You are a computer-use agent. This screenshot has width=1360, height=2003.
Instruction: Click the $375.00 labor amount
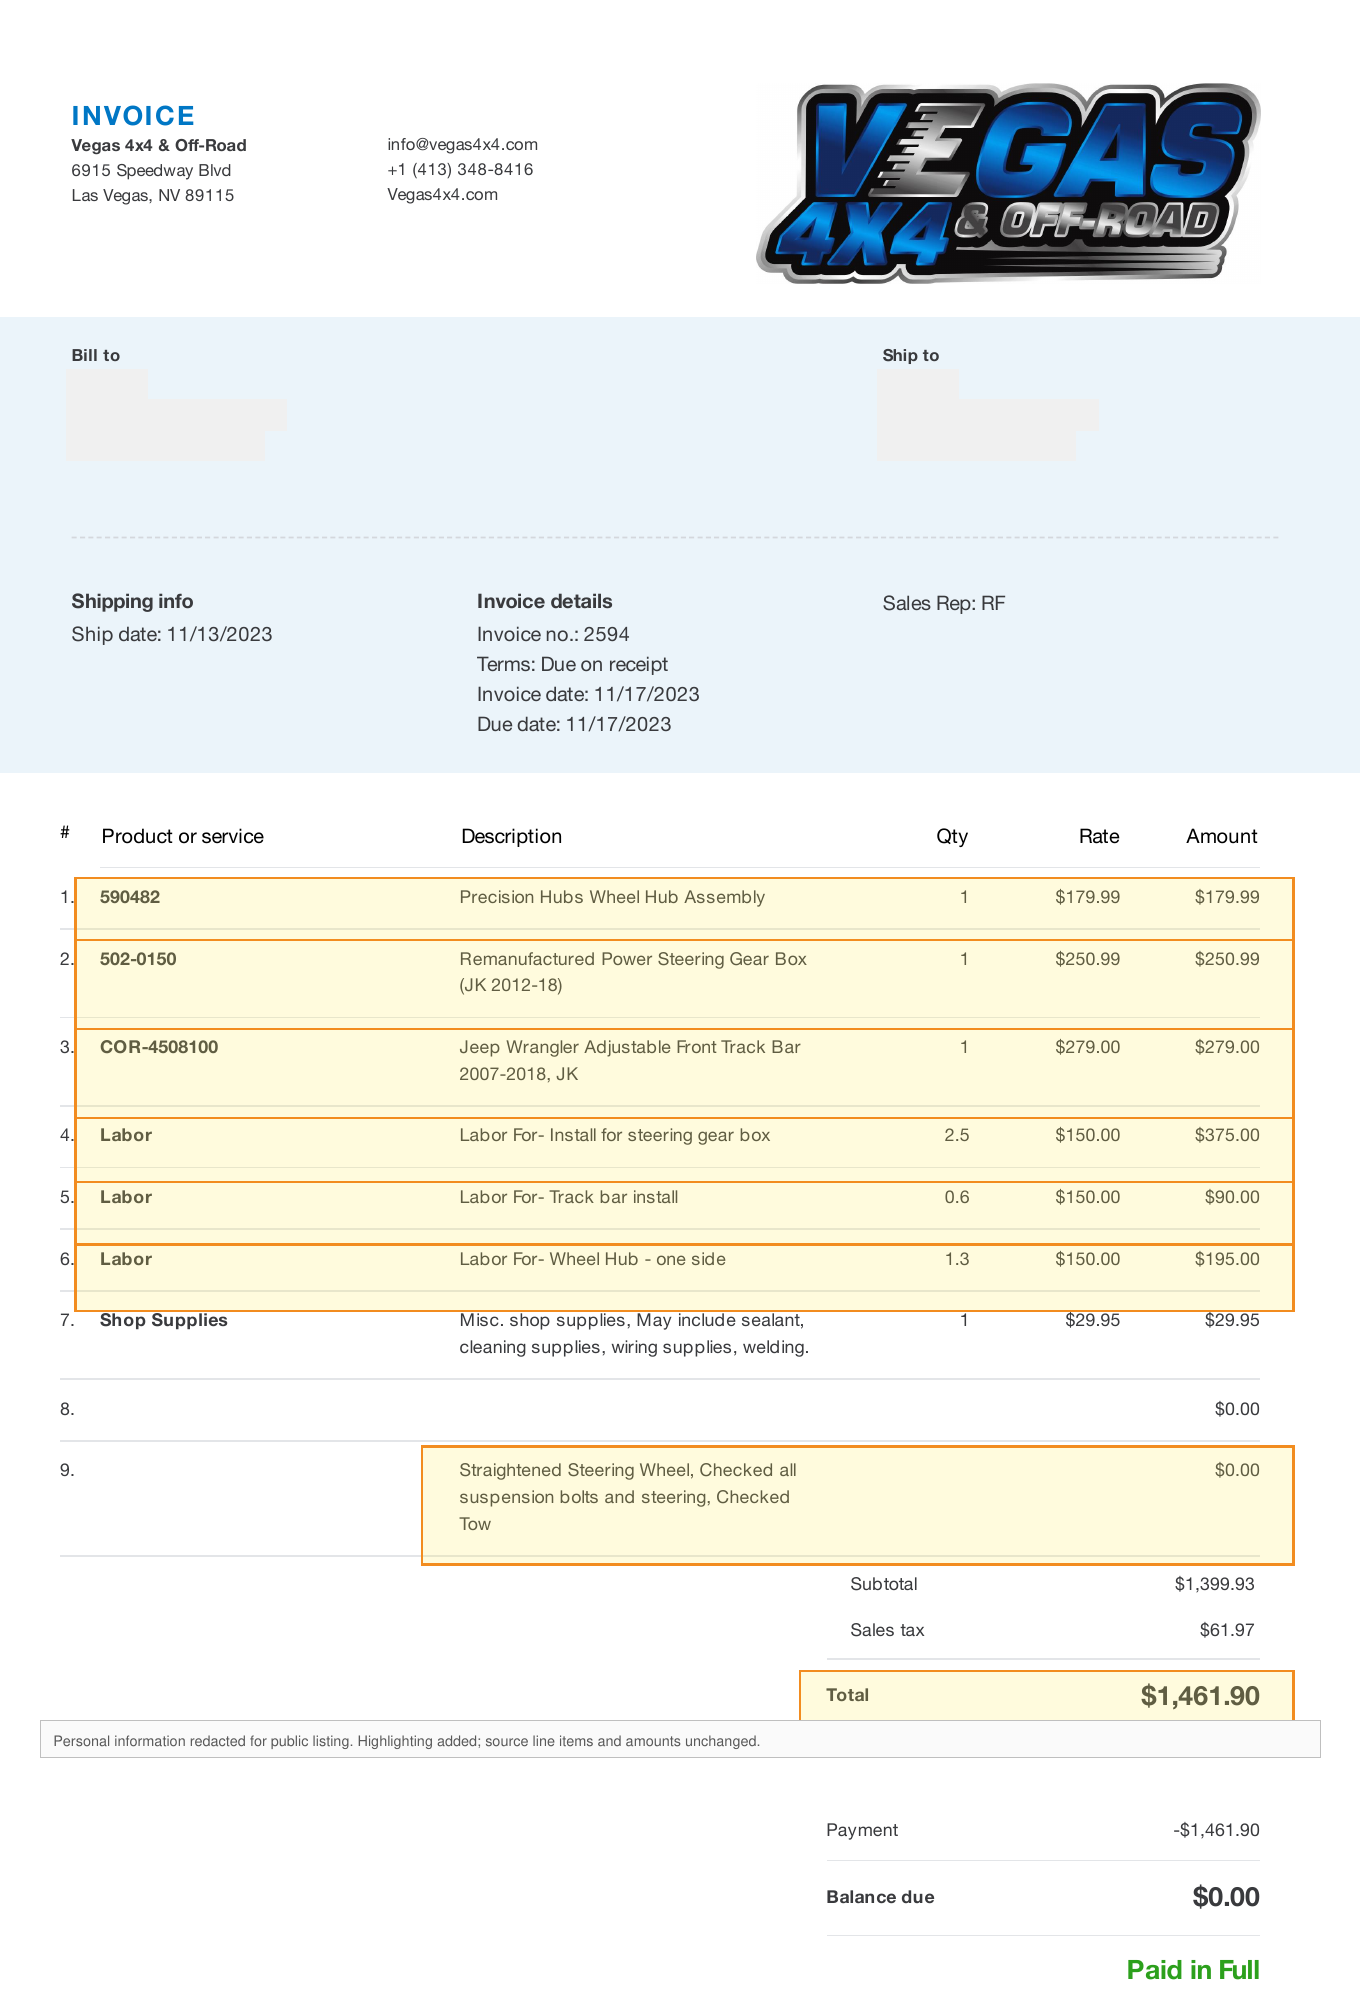(1227, 1135)
